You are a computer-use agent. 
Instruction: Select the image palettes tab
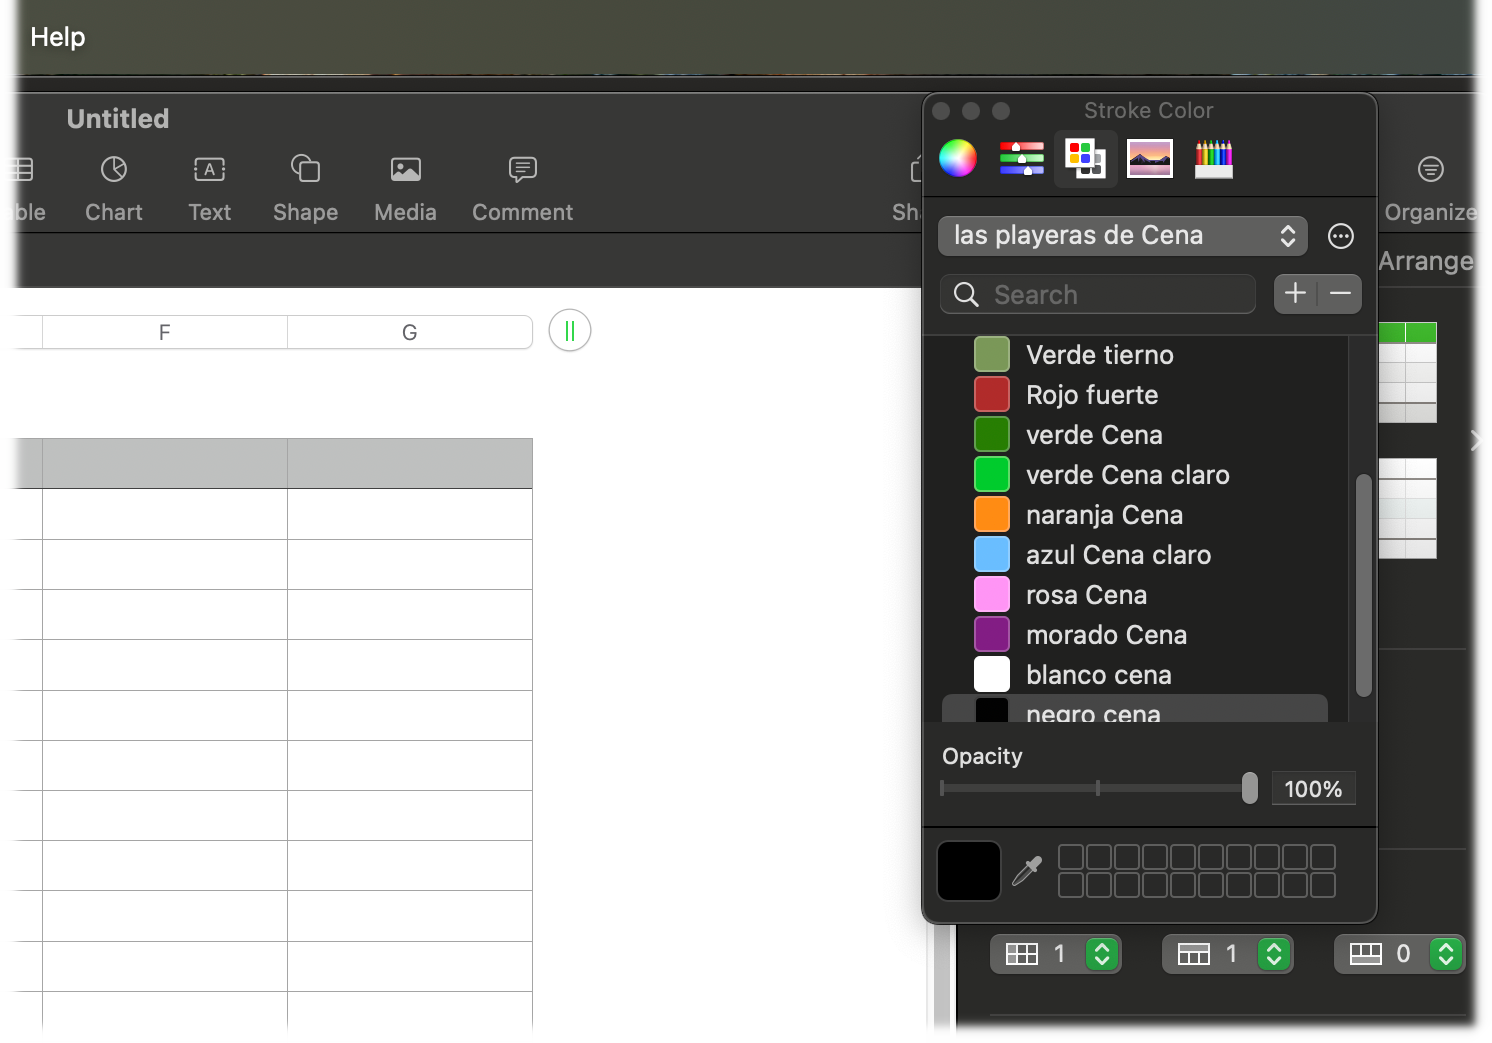point(1149,158)
